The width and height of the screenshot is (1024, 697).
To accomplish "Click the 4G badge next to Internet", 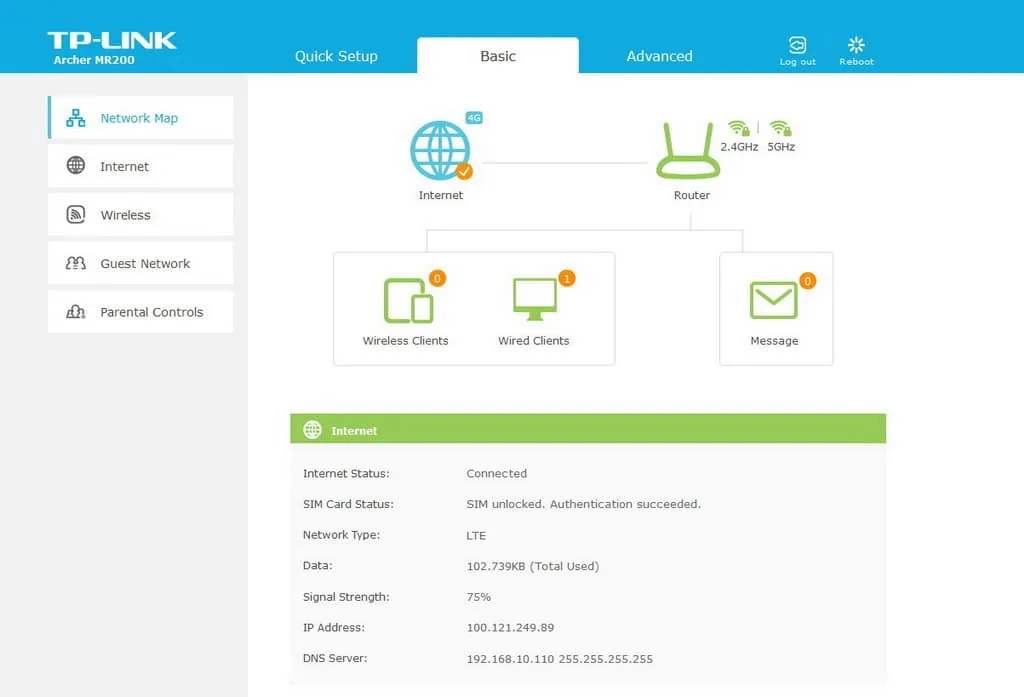I will 474,118.
